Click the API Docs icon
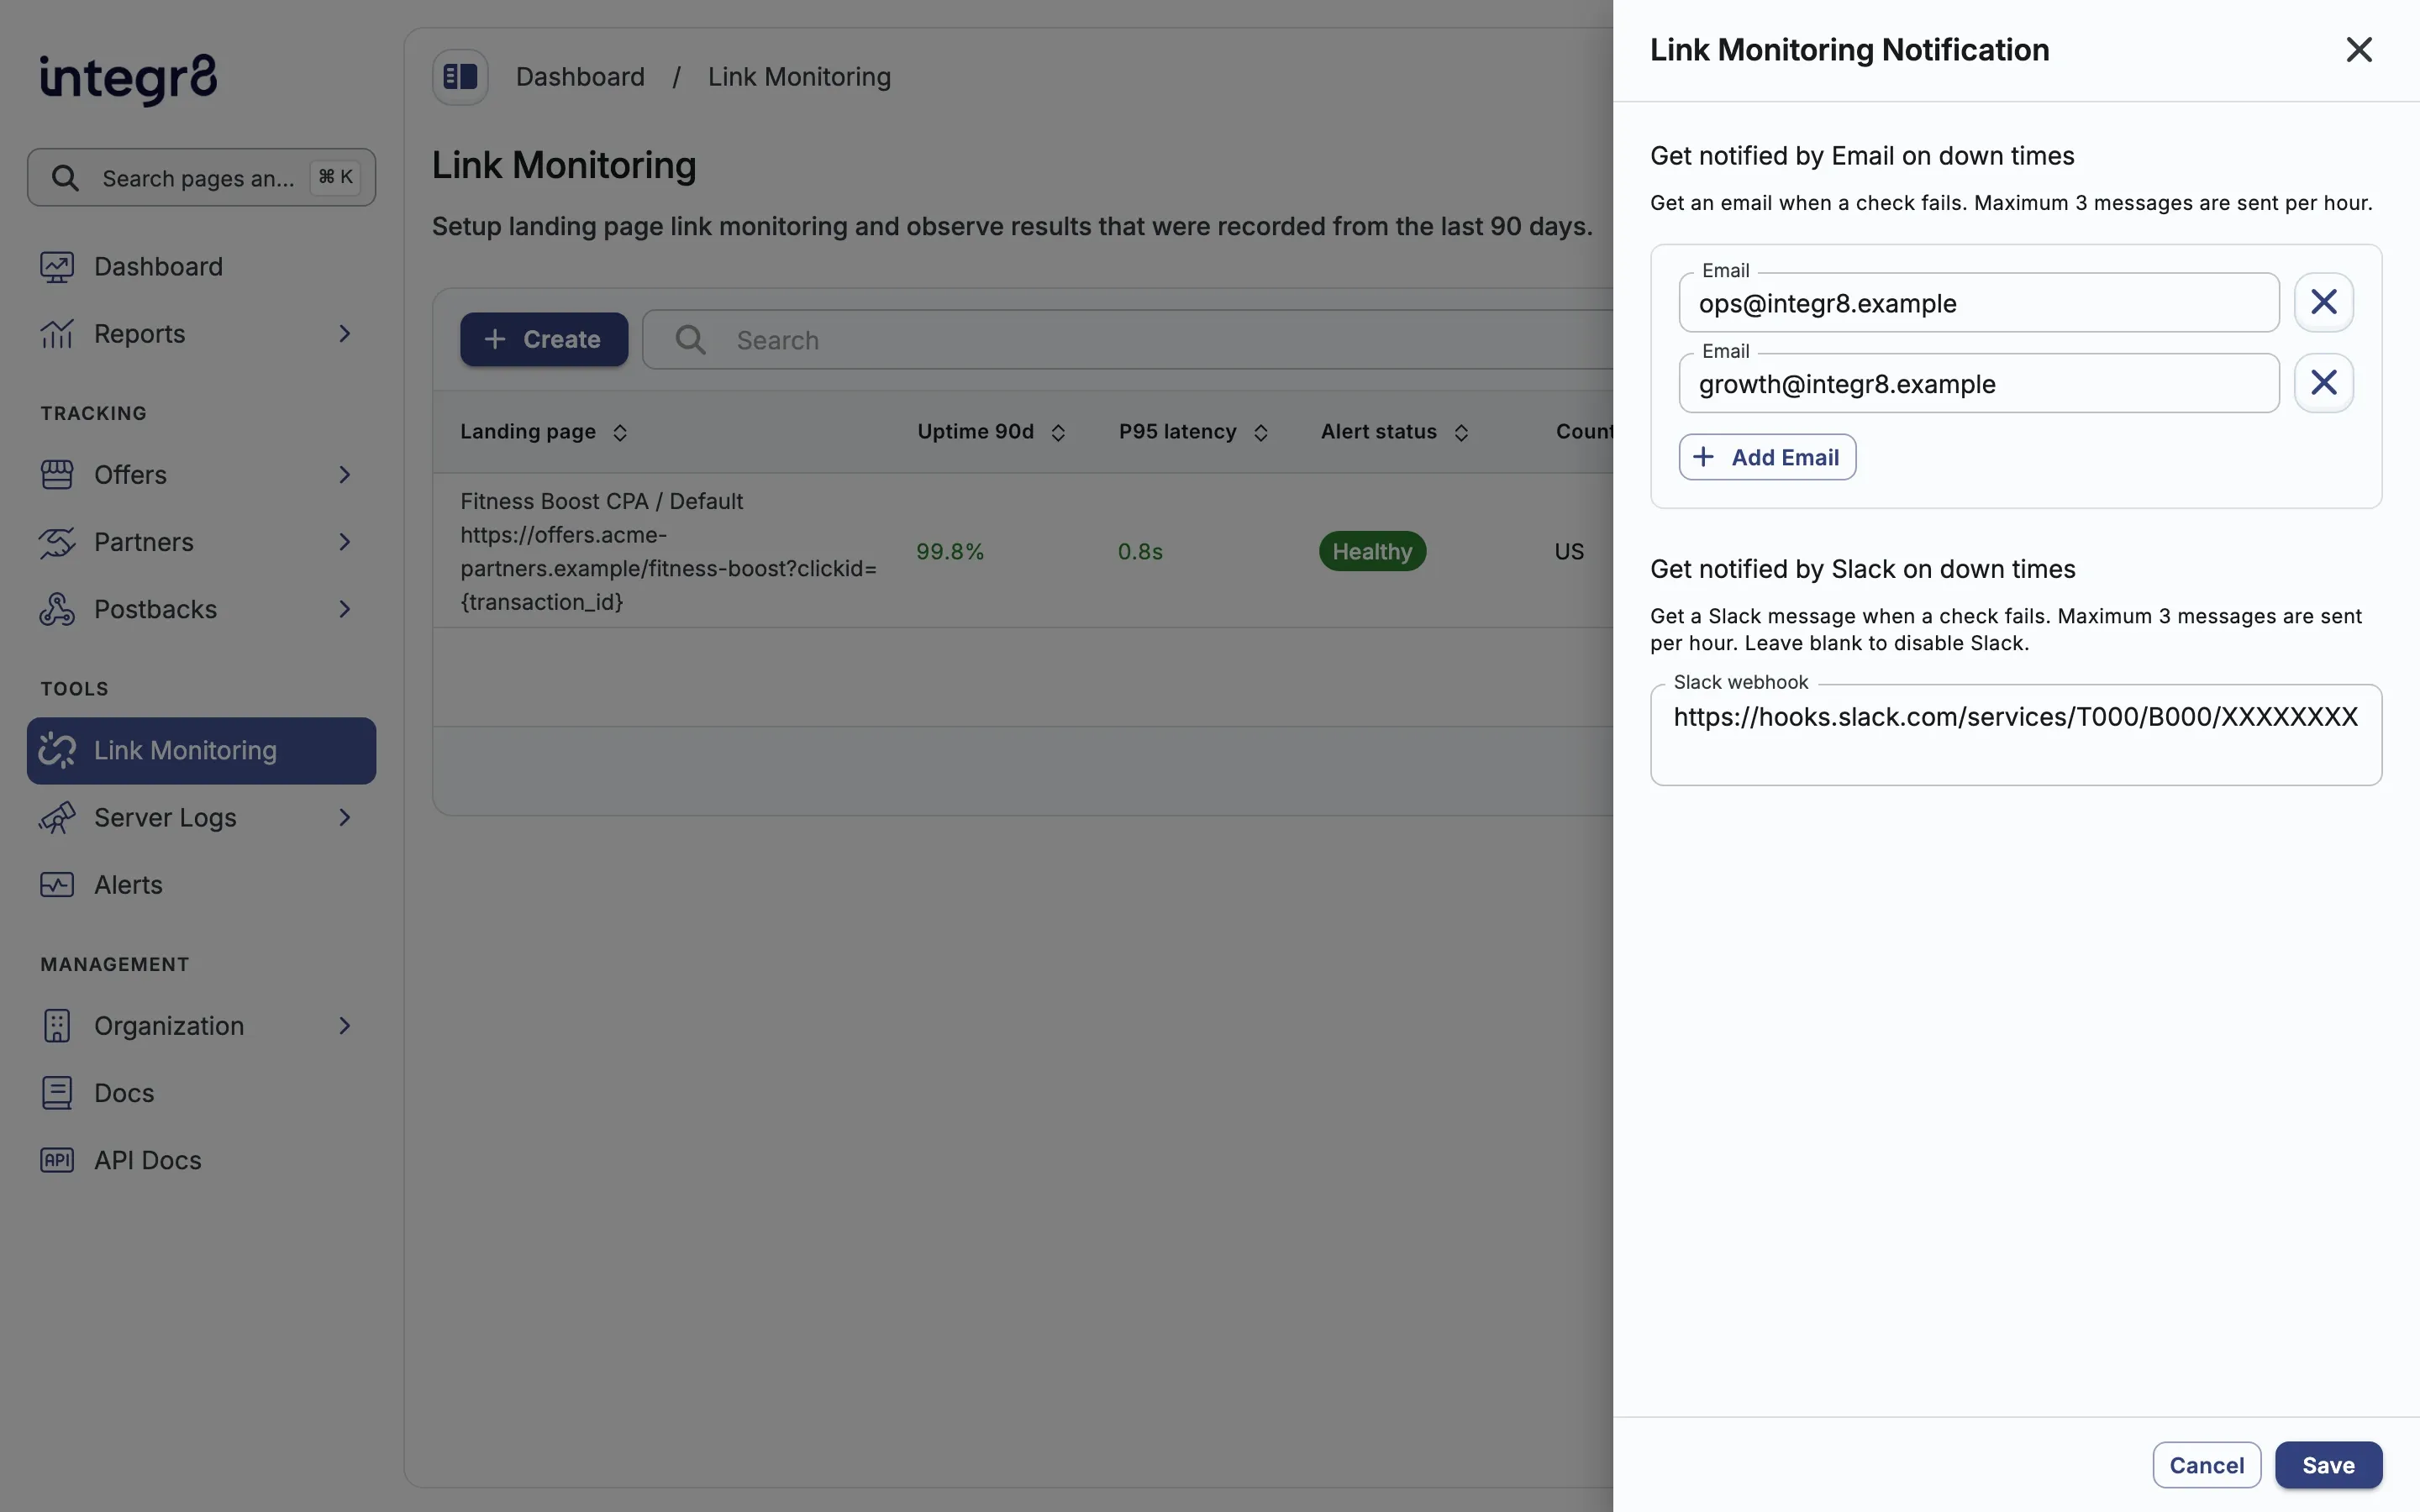The height and width of the screenshot is (1512, 2420). [57, 1160]
